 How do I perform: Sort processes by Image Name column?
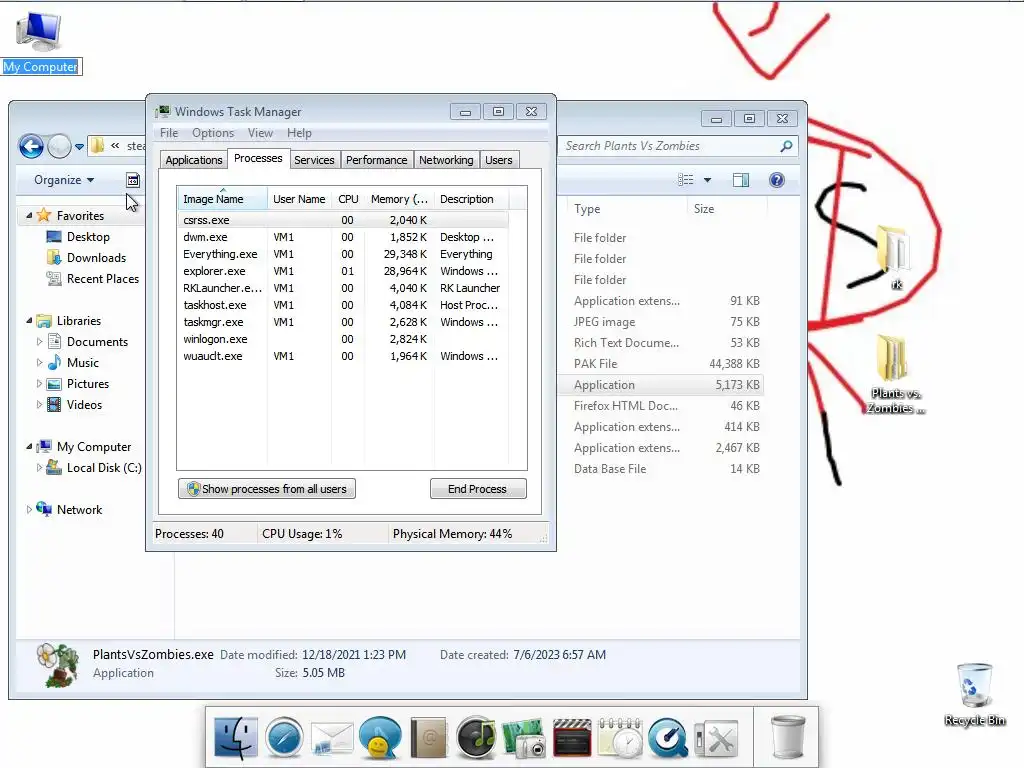(x=221, y=199)
